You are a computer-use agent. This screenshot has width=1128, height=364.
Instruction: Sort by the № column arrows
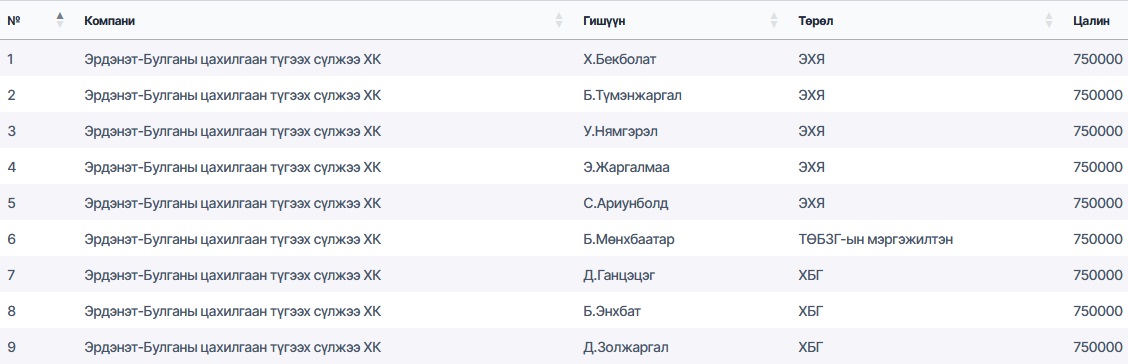60,21
